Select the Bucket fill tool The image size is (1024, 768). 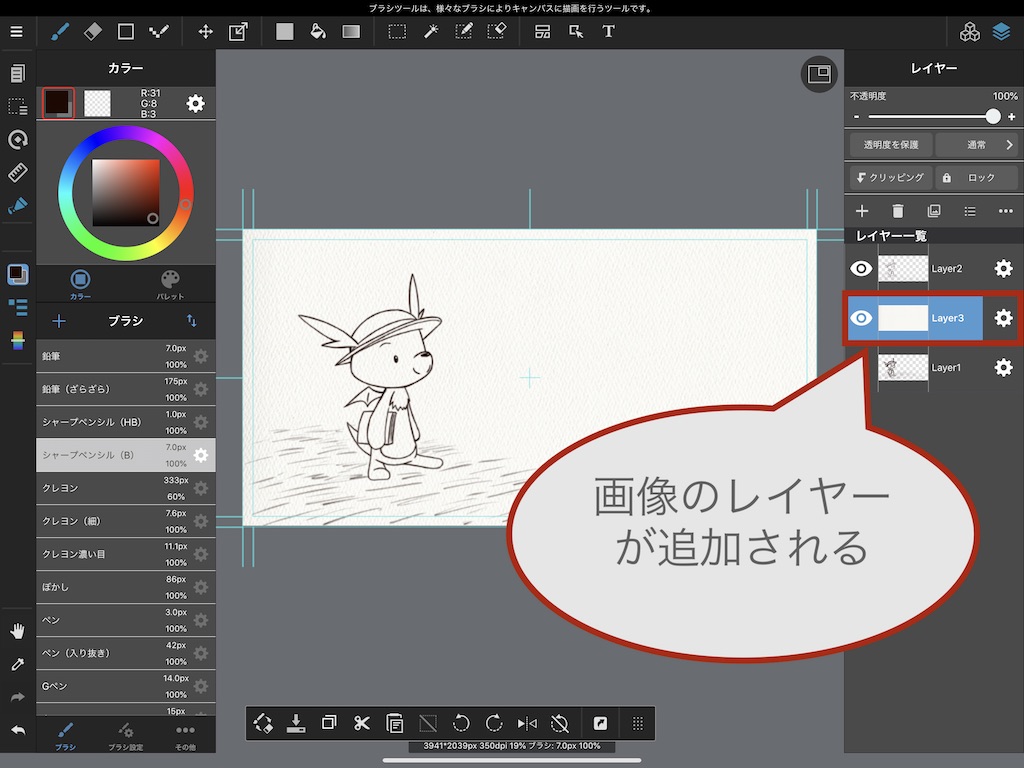coord(317,31)
